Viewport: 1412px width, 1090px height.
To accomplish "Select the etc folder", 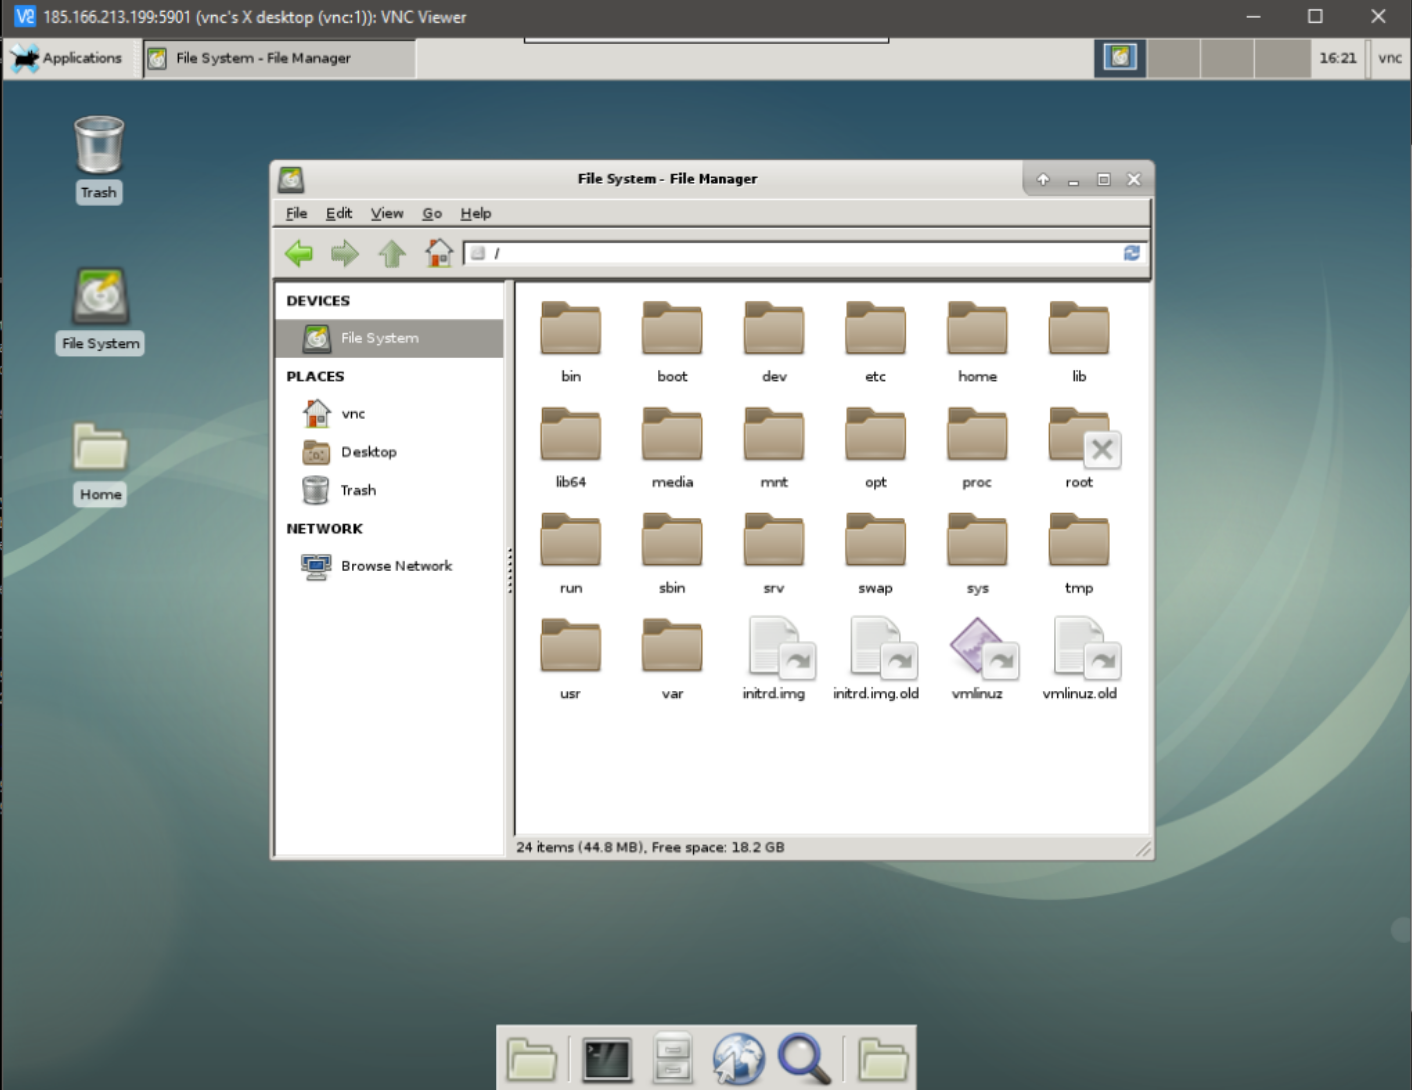I will coord(875,341).
